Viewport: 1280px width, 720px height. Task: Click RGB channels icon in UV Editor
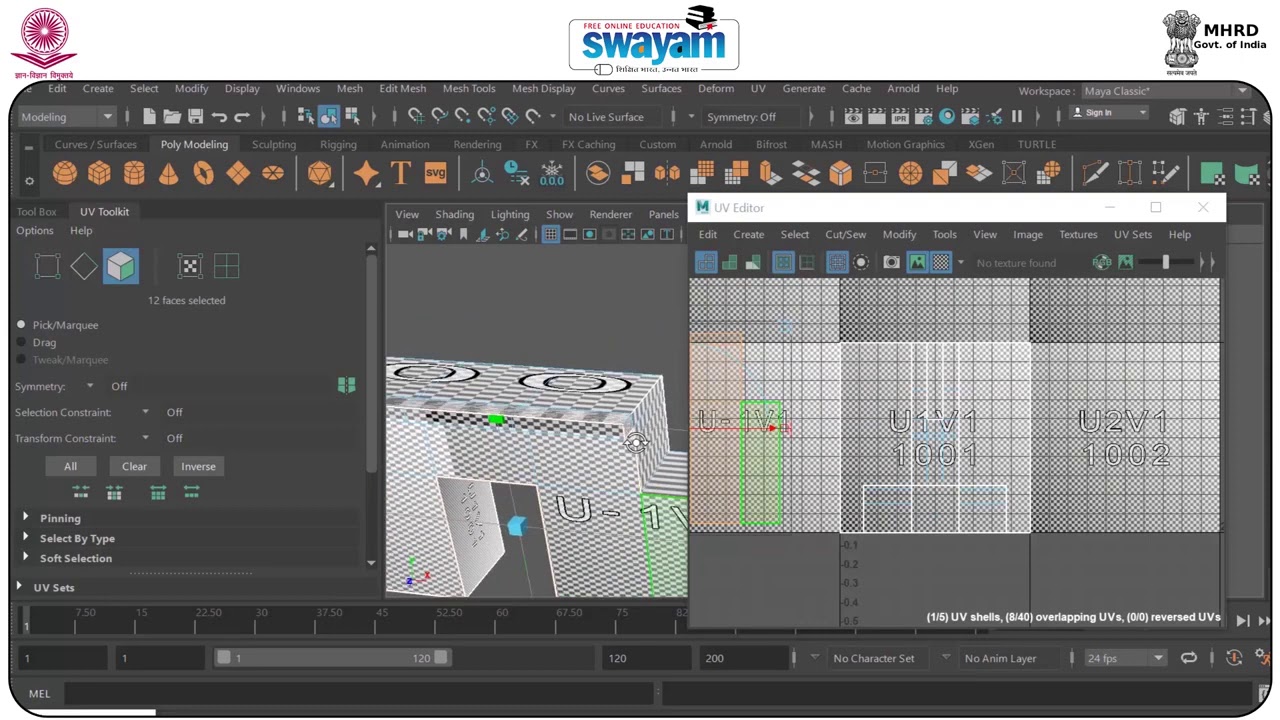pyautogui.click(x=1102, y=263)
